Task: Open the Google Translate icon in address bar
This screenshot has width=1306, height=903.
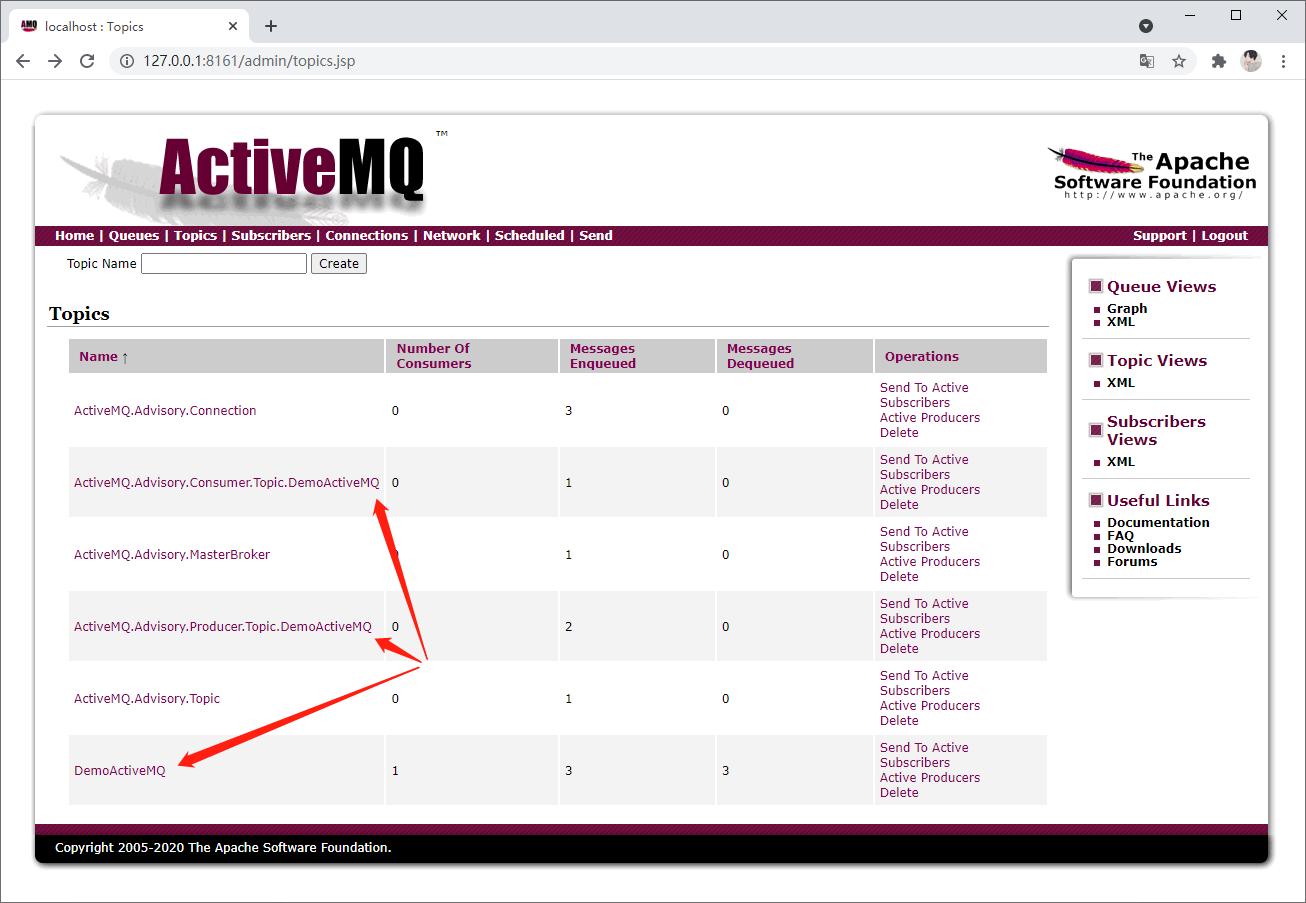Action: (x=1147, y=61)
